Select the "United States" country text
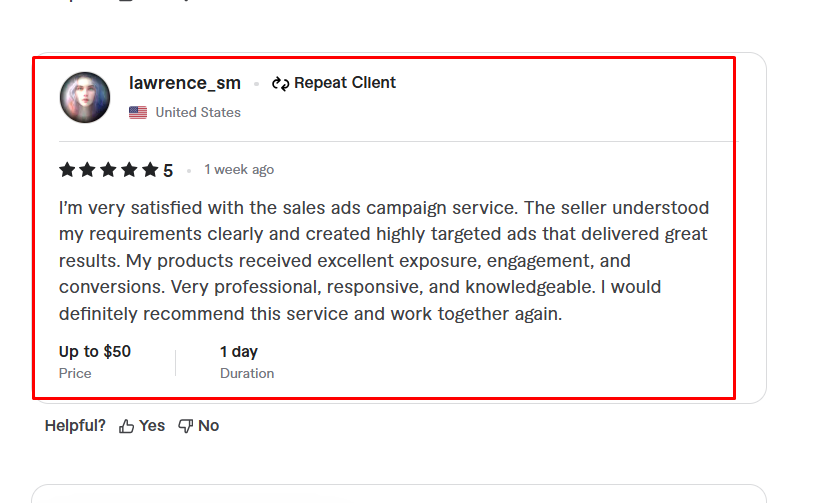 [x=198, y=113]
